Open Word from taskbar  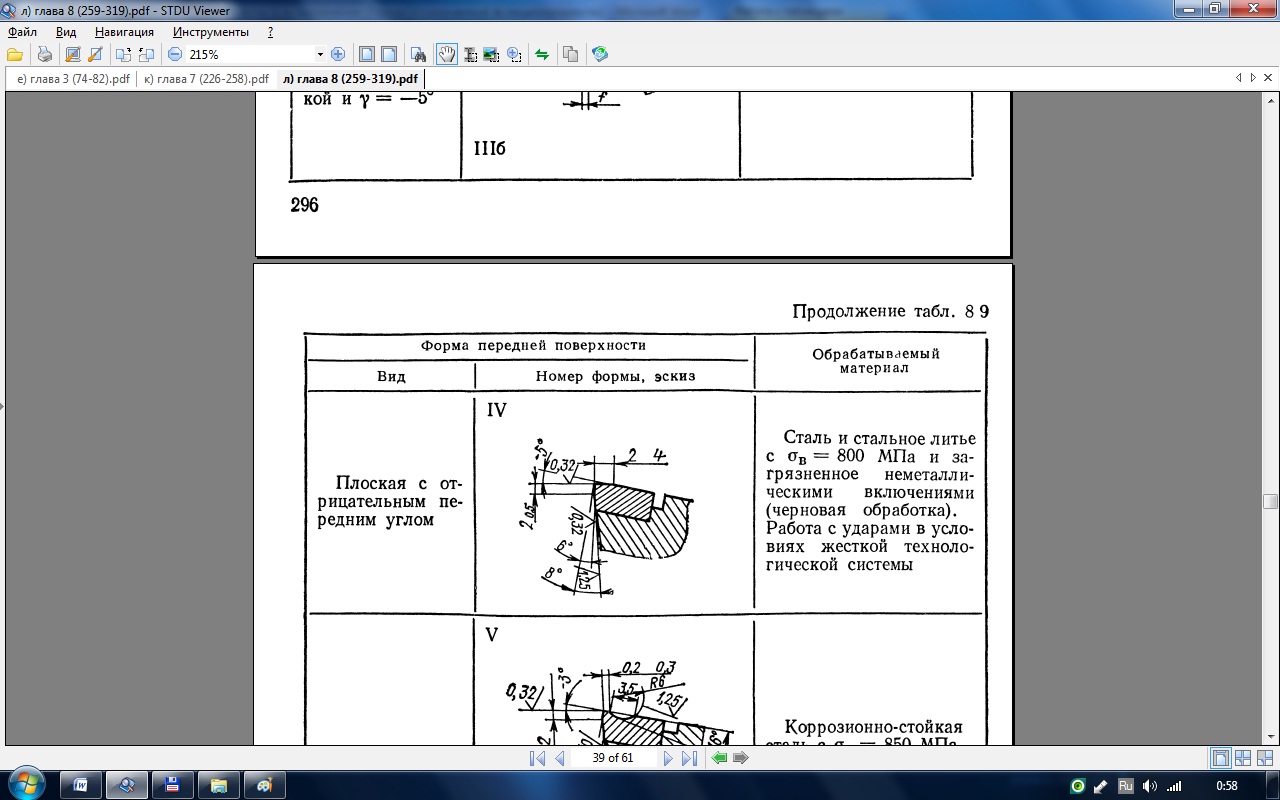80,785
